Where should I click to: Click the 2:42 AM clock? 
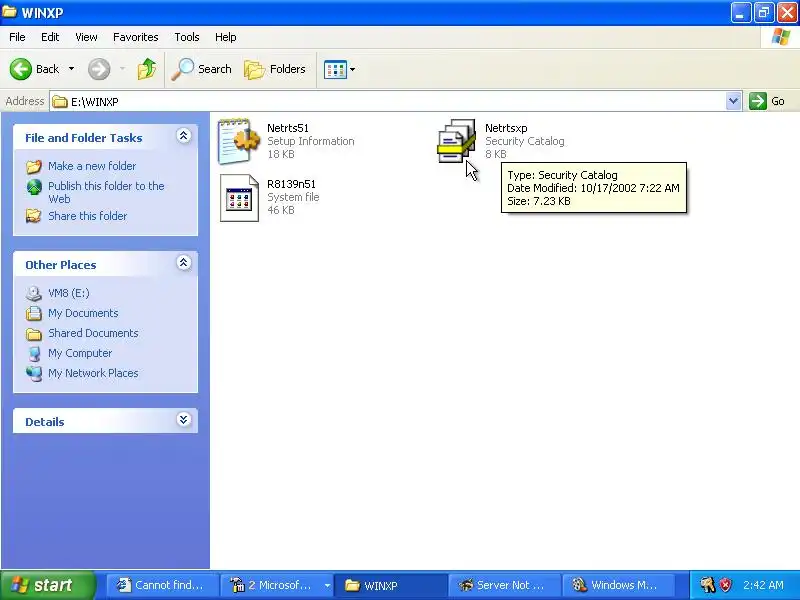click(x=763, y=585)
